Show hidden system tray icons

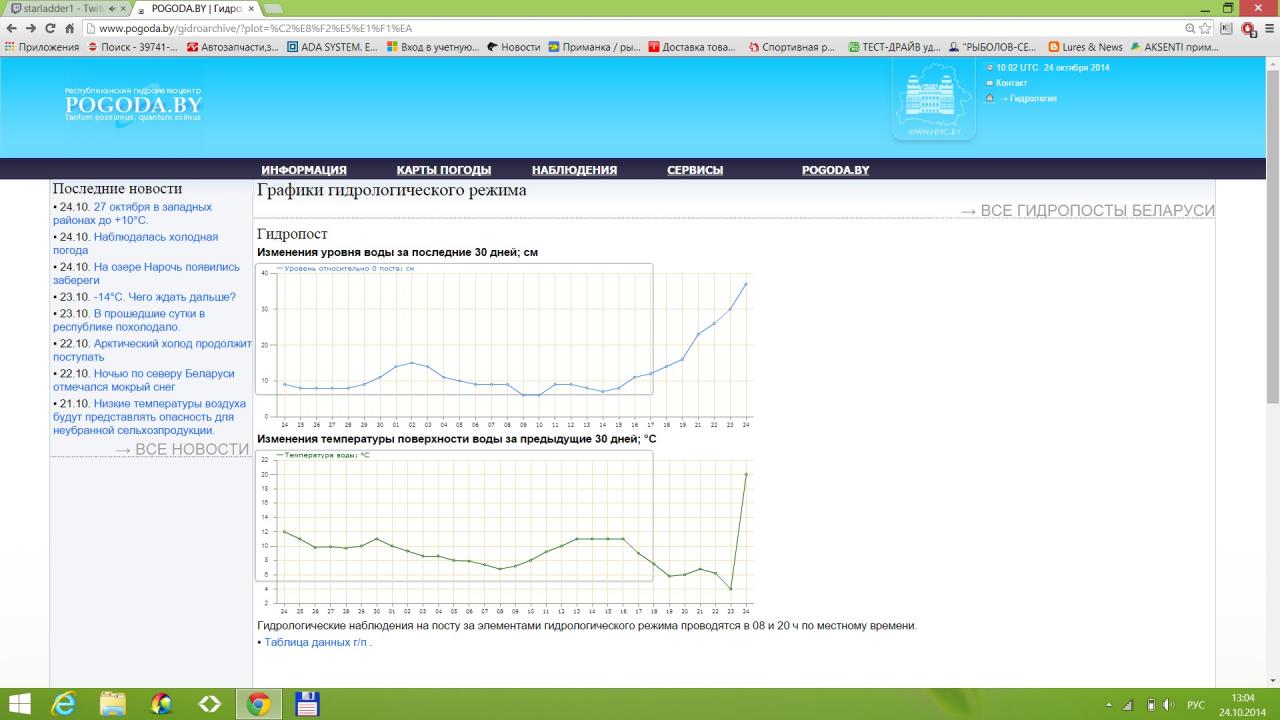[x=1108, y=705]
